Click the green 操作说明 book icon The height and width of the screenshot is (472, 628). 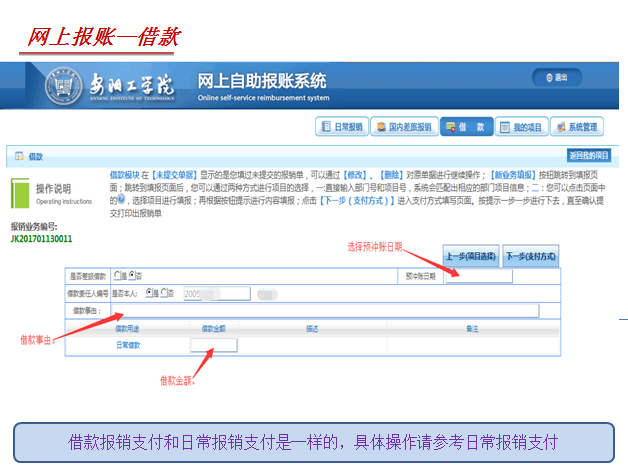[20, 193]
